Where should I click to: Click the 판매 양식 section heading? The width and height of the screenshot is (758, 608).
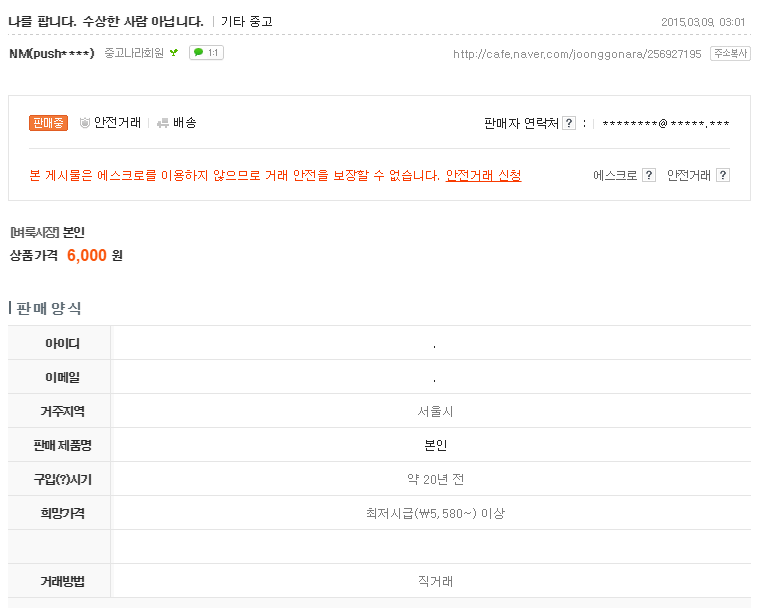[x=48, y=308]
